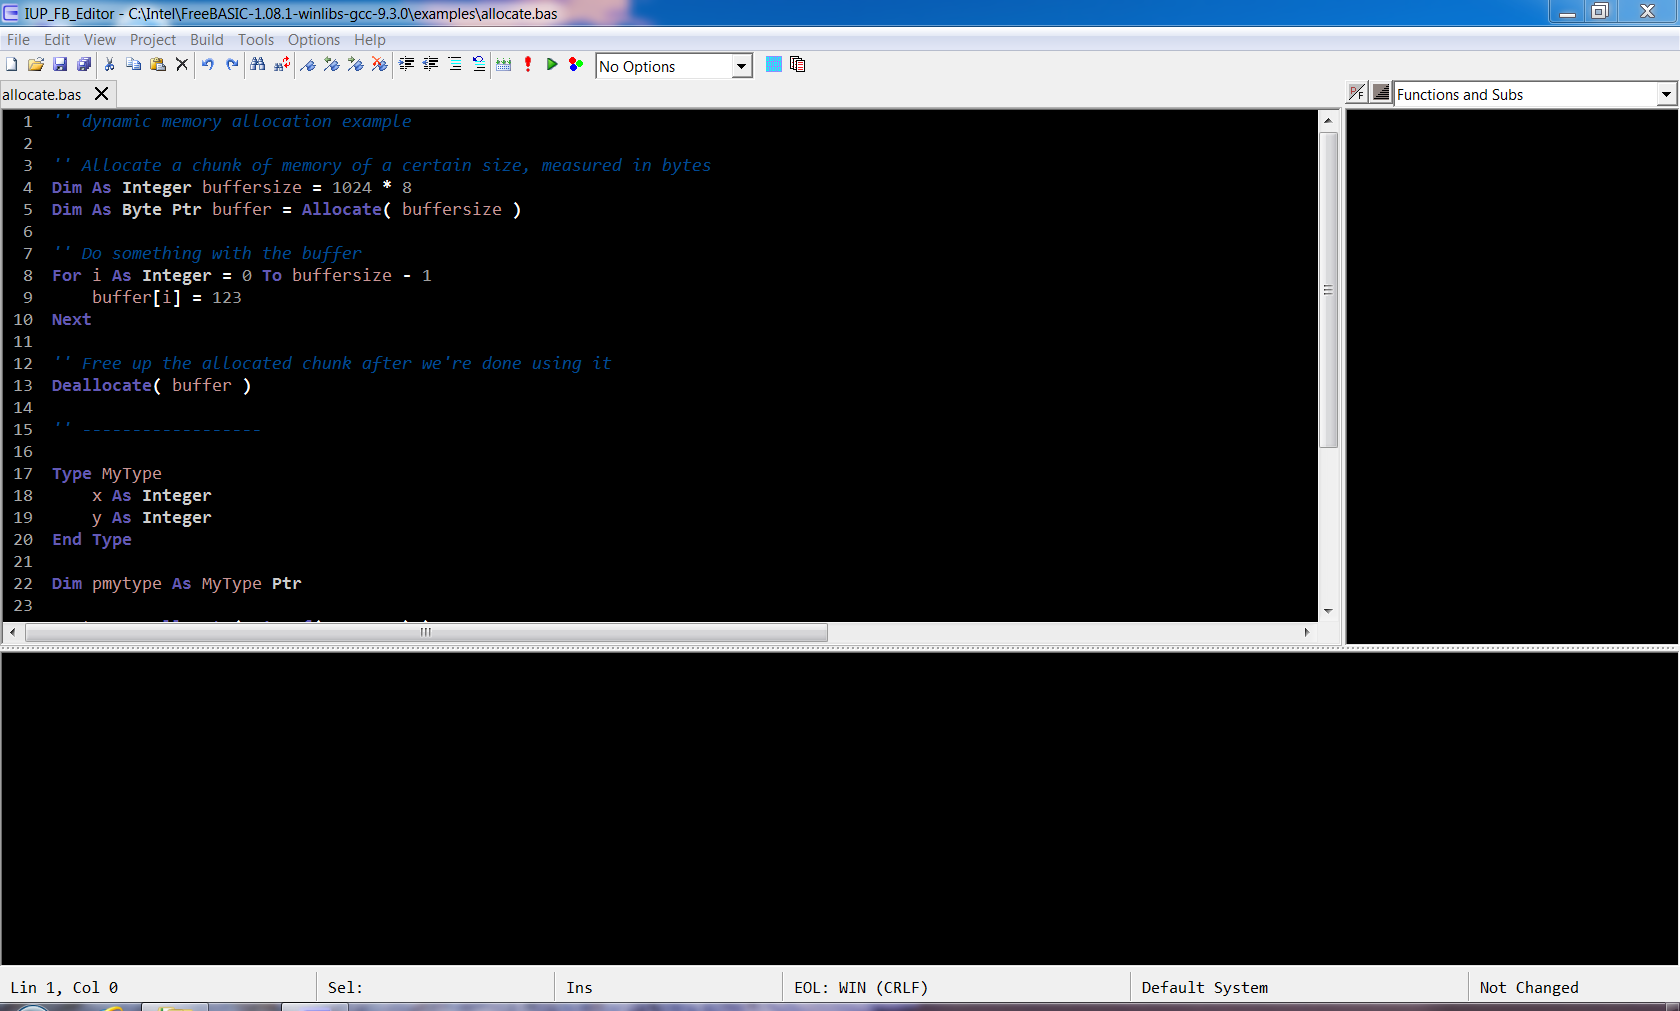The height and width of the screenshot is (1011, 1680).
Task: Redo the last undone edit
Action: tap(232, 64)
